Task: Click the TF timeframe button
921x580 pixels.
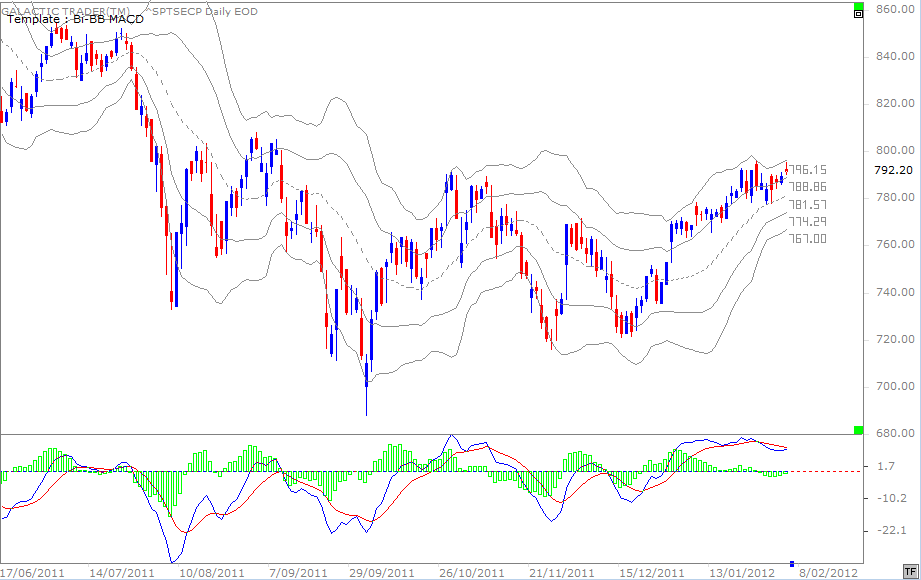Action: (x=910, y=571)
